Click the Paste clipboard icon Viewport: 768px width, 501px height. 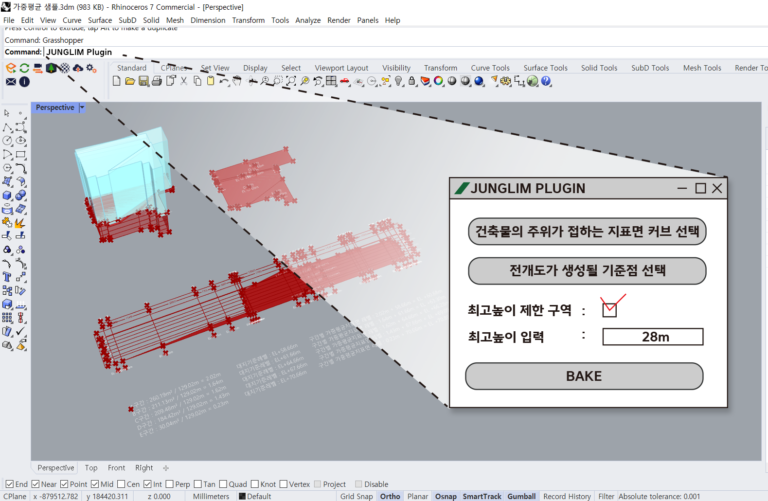(x=211, y=81)
